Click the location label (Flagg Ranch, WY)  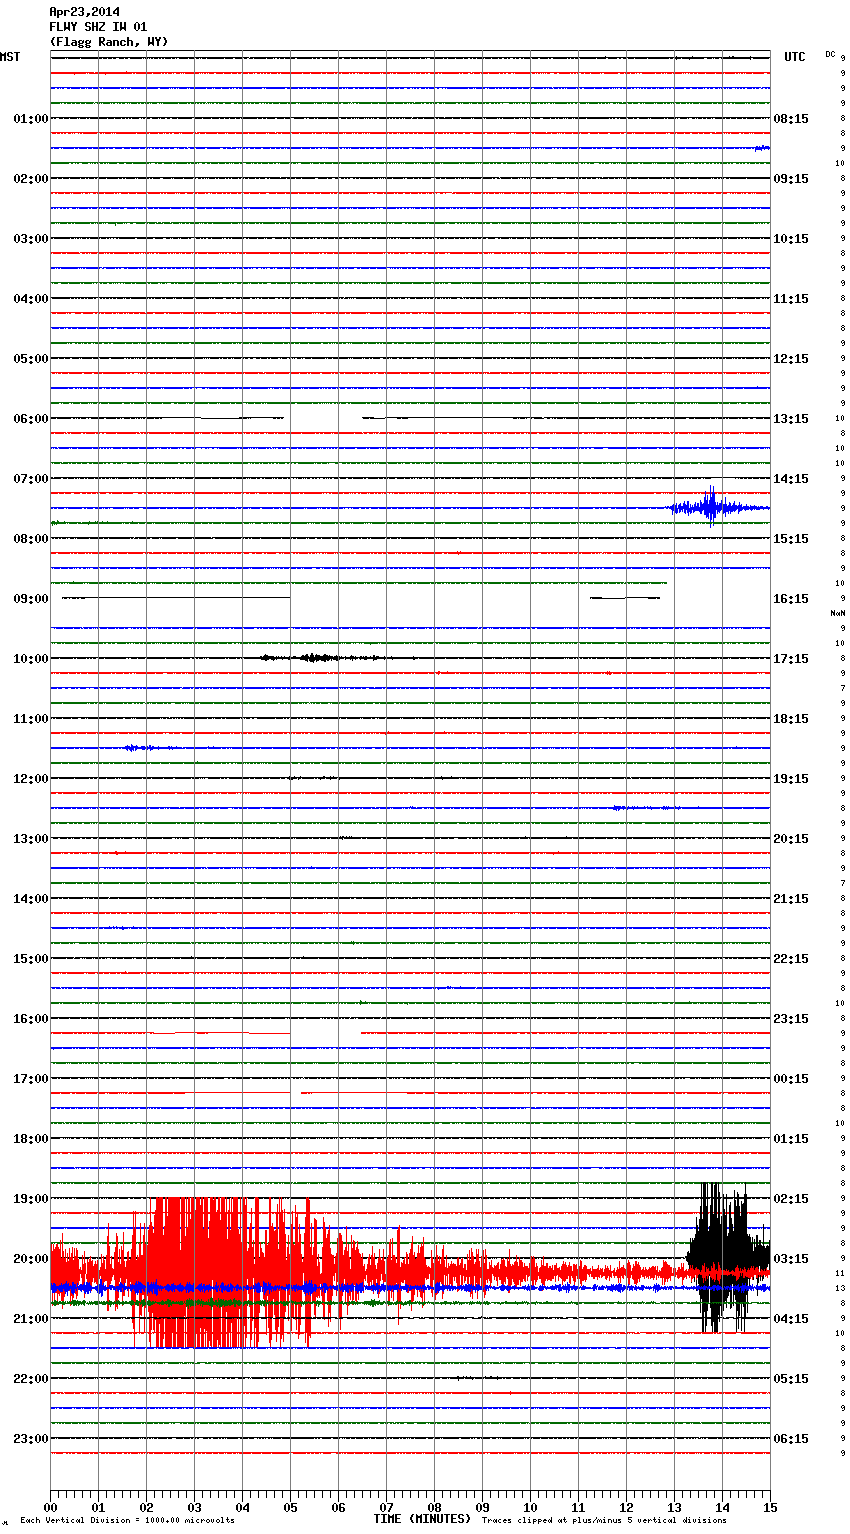[x=109, y=42]
